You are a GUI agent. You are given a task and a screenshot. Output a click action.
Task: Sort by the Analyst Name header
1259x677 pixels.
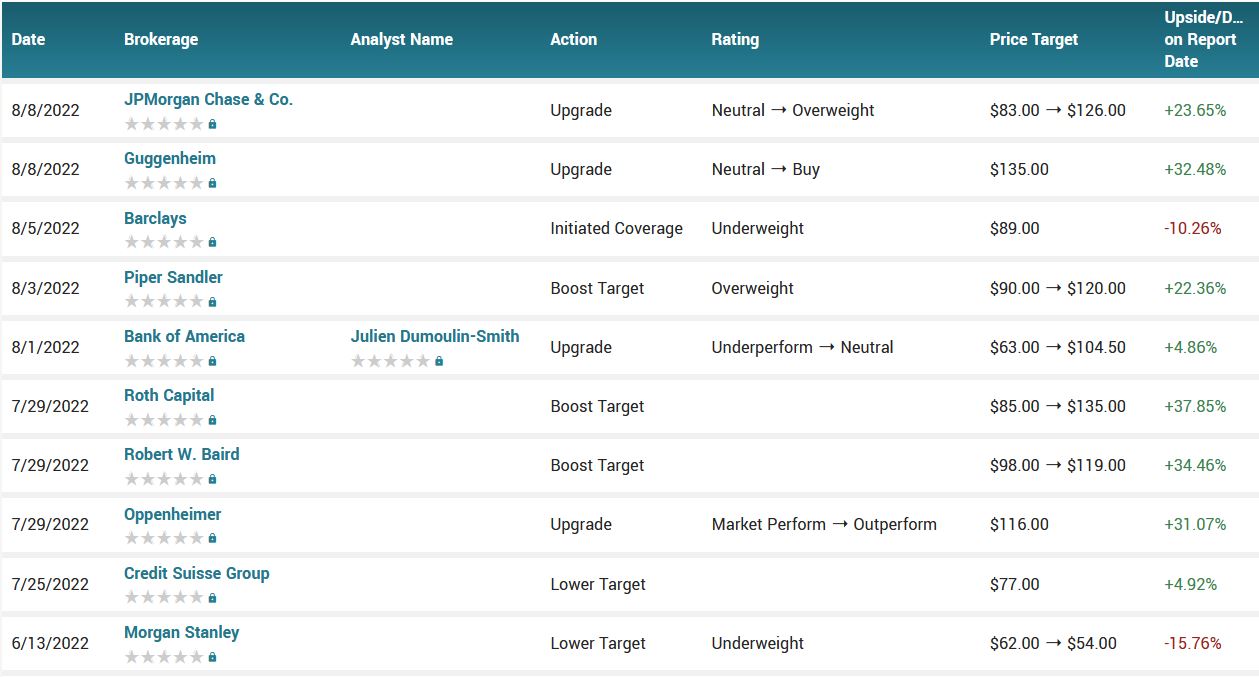click(402, 40)
